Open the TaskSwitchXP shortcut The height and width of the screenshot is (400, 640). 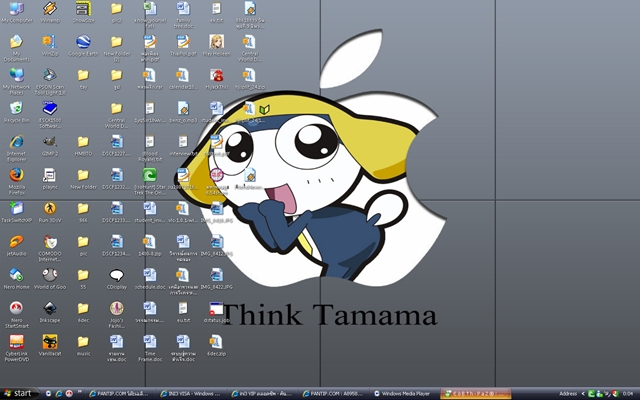pos(17,212)
